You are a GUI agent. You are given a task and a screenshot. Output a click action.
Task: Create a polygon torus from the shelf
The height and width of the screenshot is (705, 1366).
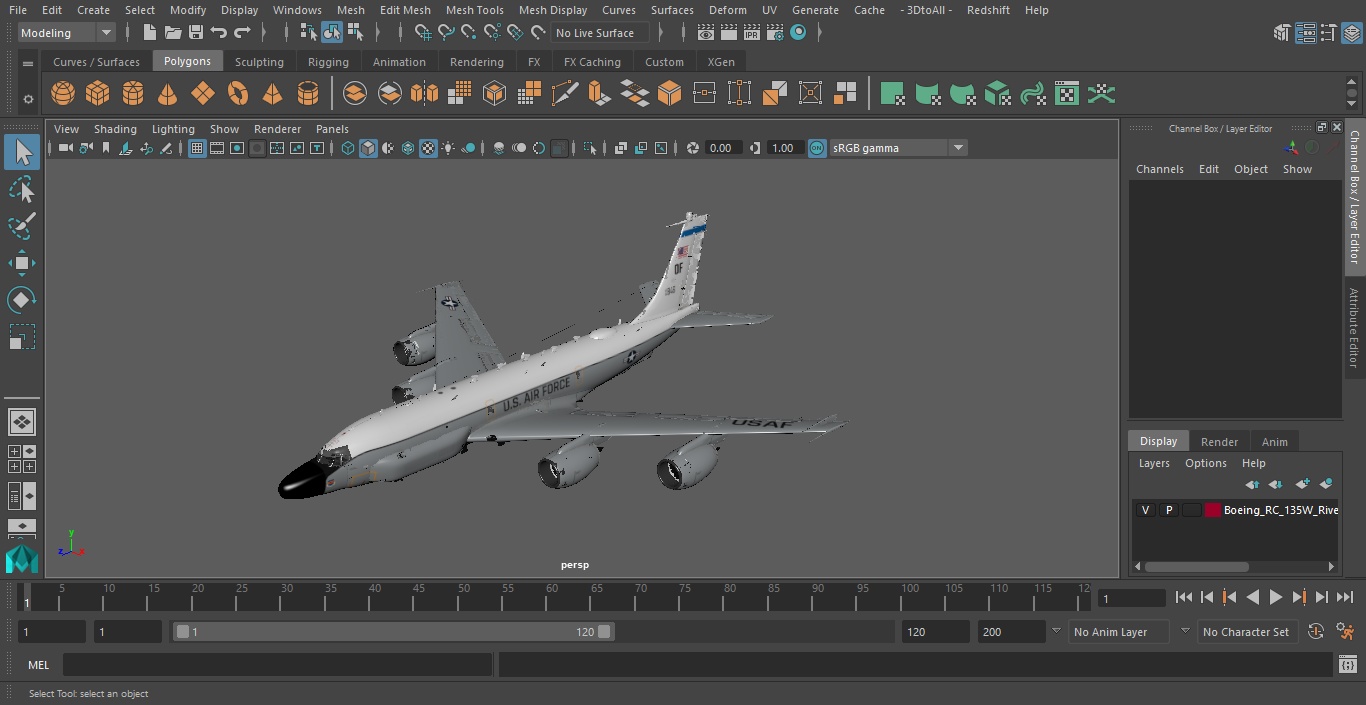[x=238, y=94]
